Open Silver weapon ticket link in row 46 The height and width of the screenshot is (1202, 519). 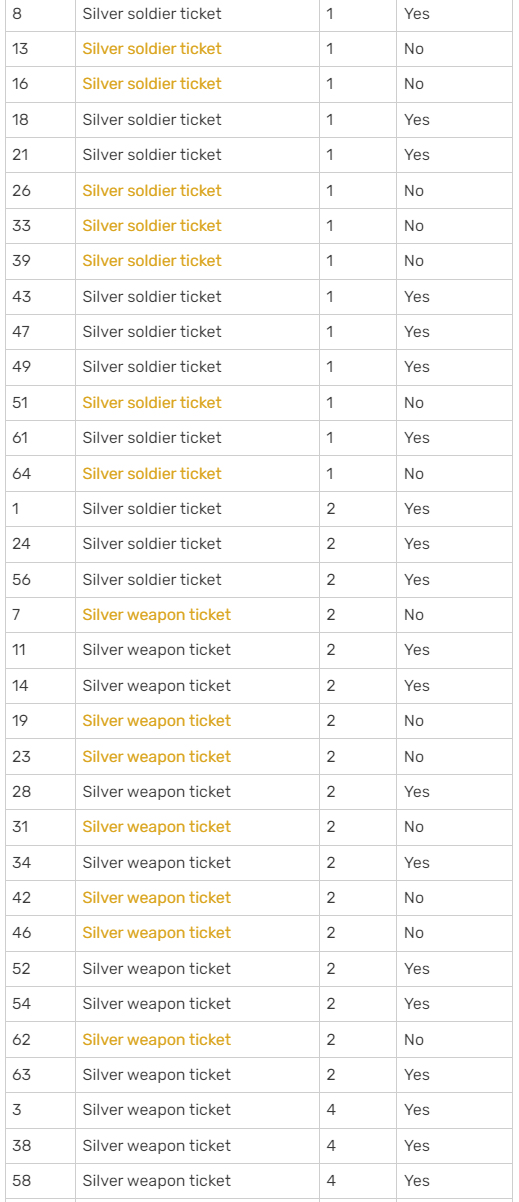pyautogui.click(x=157, y=933)
